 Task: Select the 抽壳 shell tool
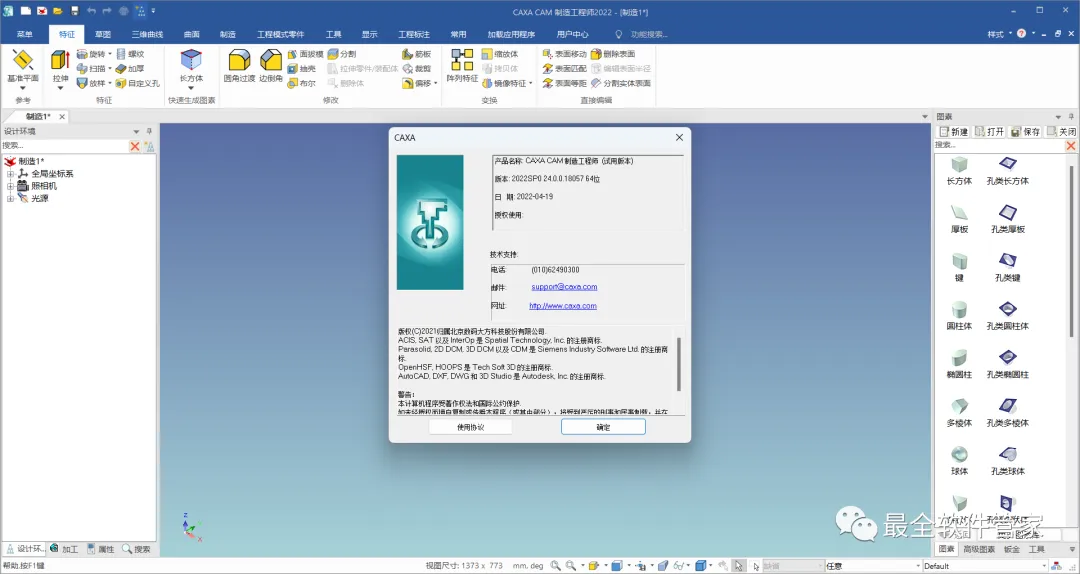[x=302, y=68]
